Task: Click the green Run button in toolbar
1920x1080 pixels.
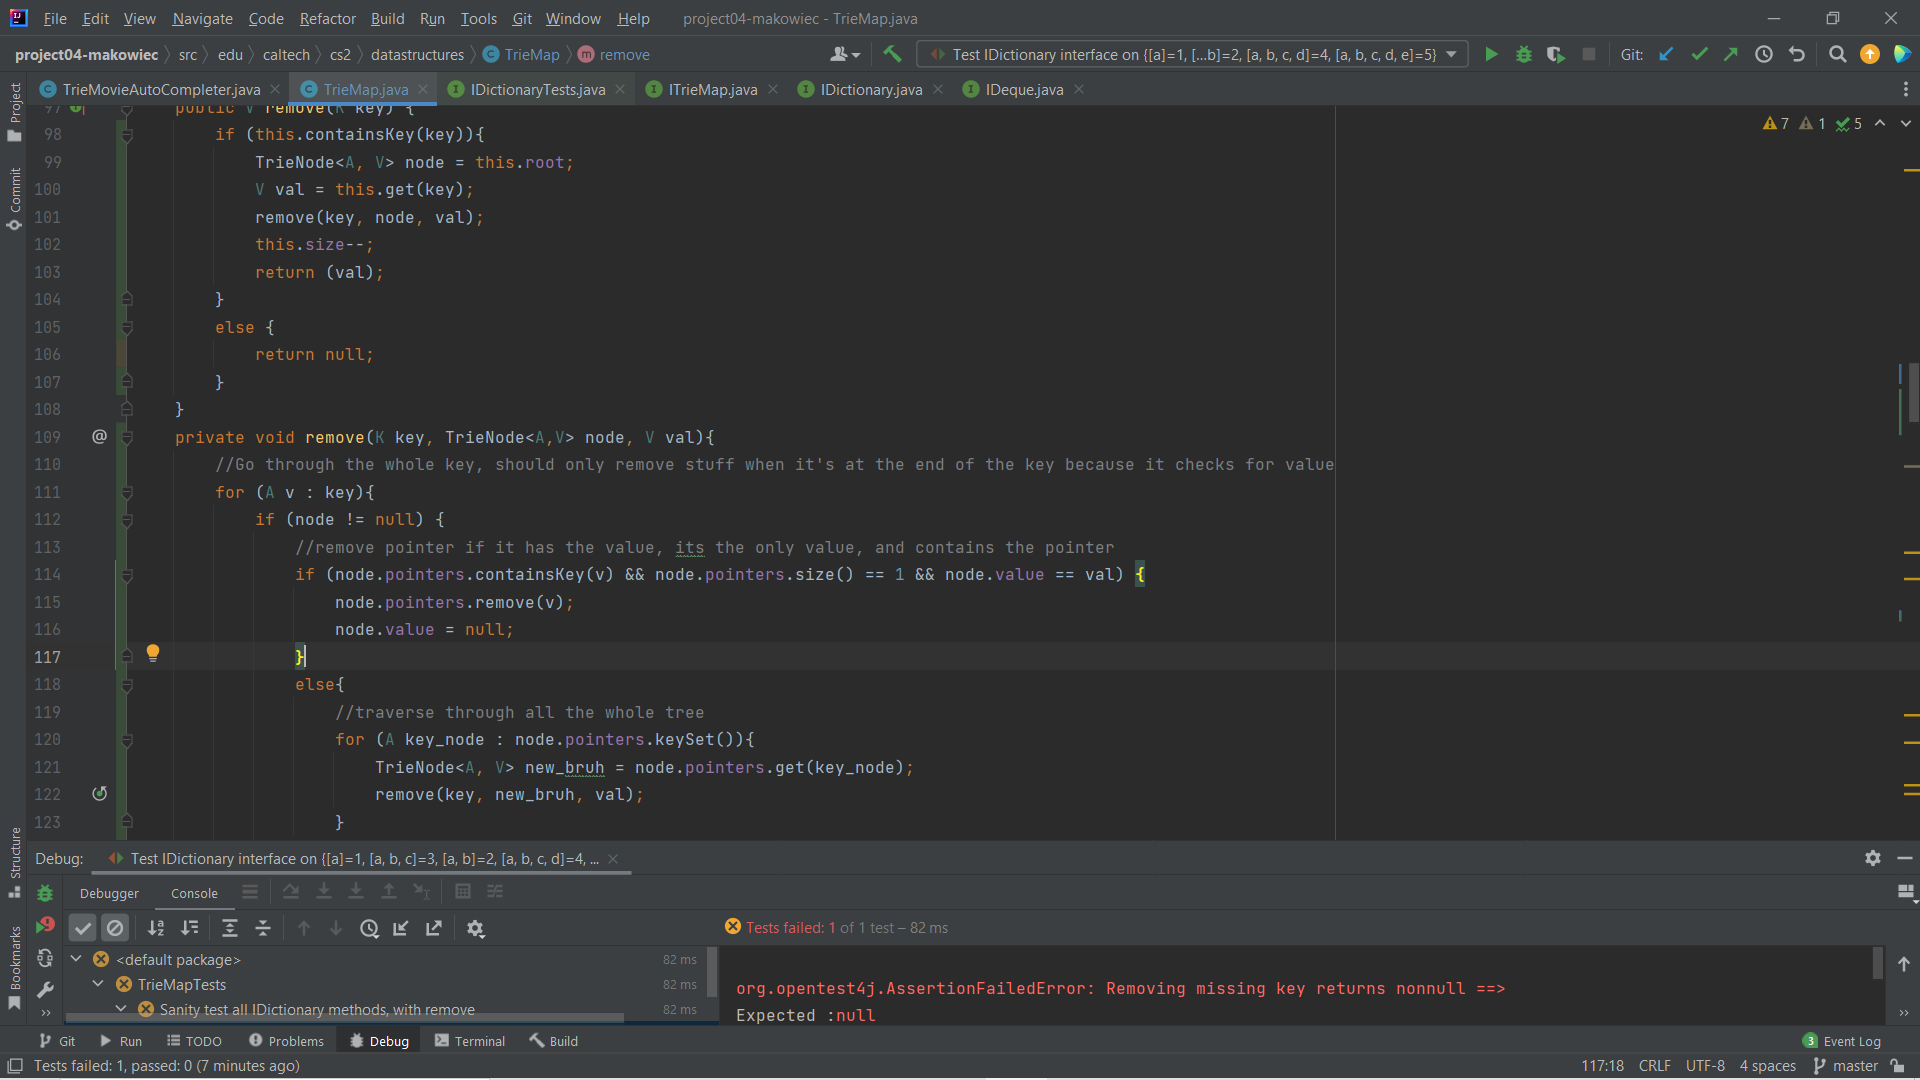Action: coord(1491,55)
